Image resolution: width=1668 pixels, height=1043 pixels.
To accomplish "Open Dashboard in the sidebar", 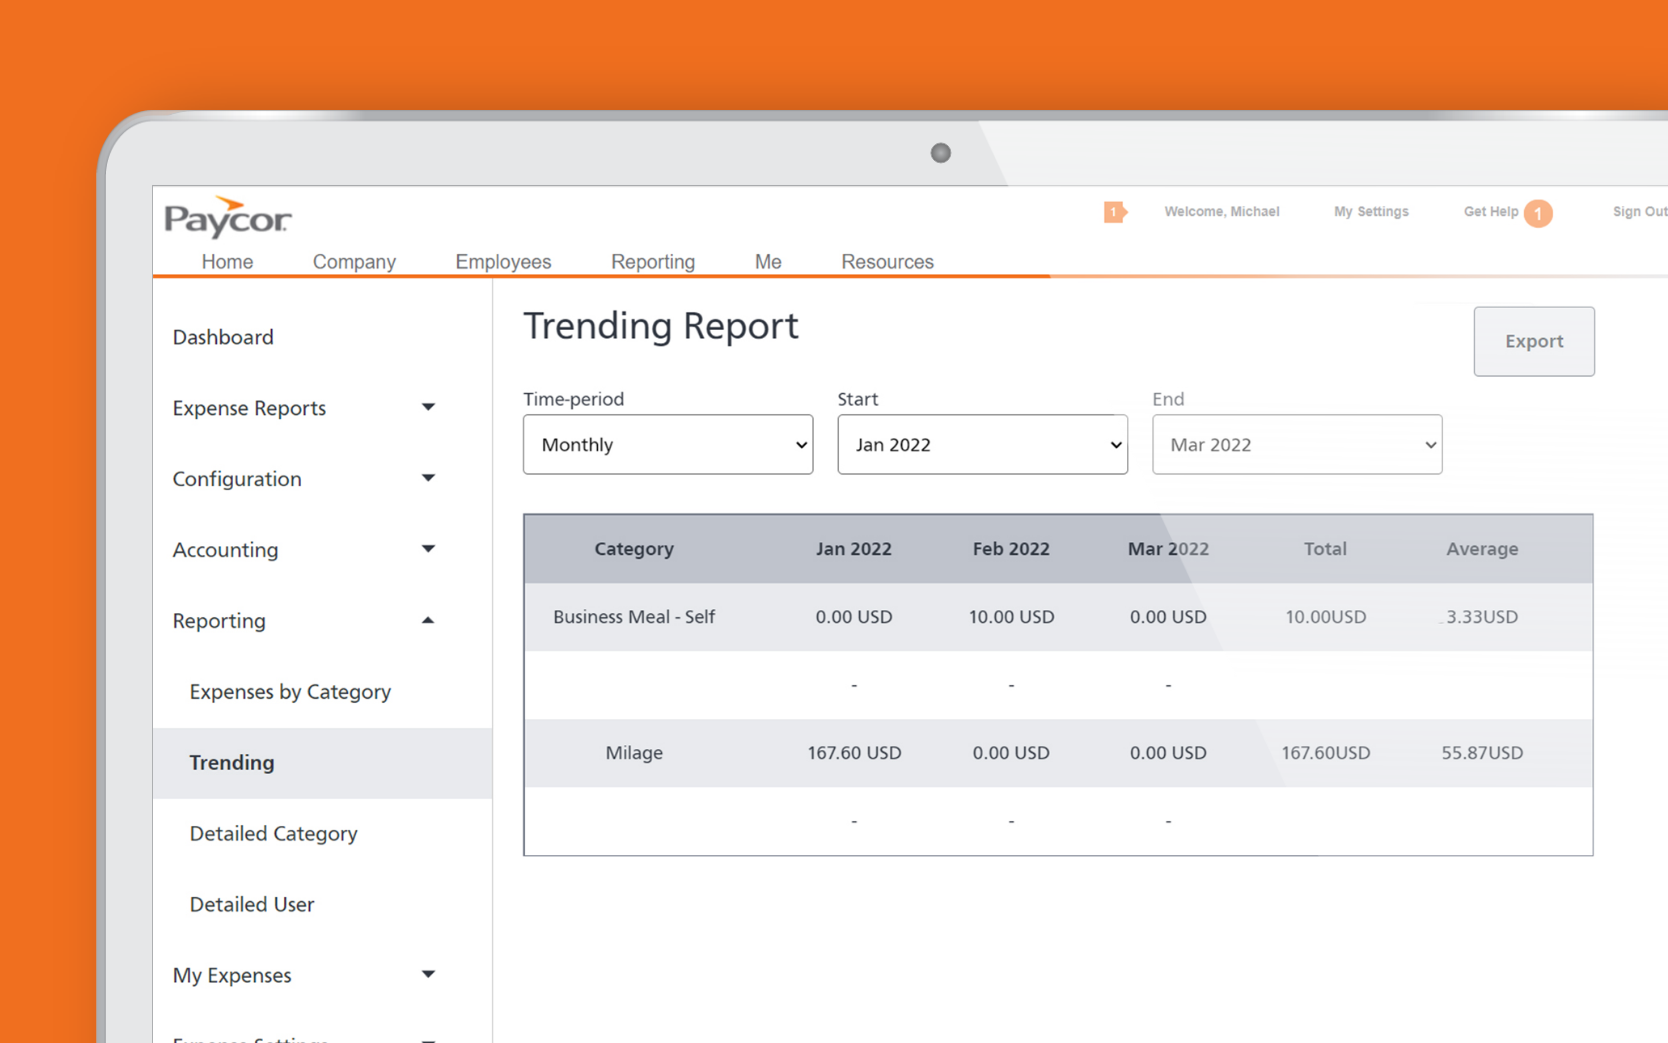I will 223,337.
